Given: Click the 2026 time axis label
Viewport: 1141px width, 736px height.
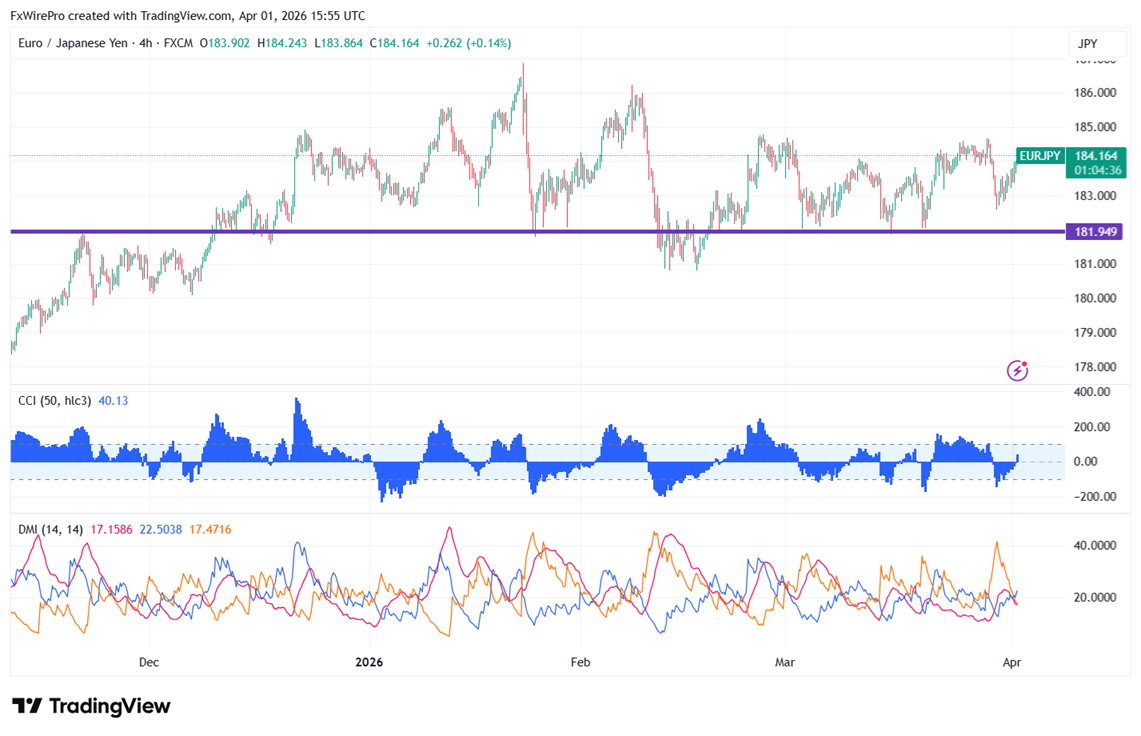Looking at the screenshot, I should [x=369, y=662].
